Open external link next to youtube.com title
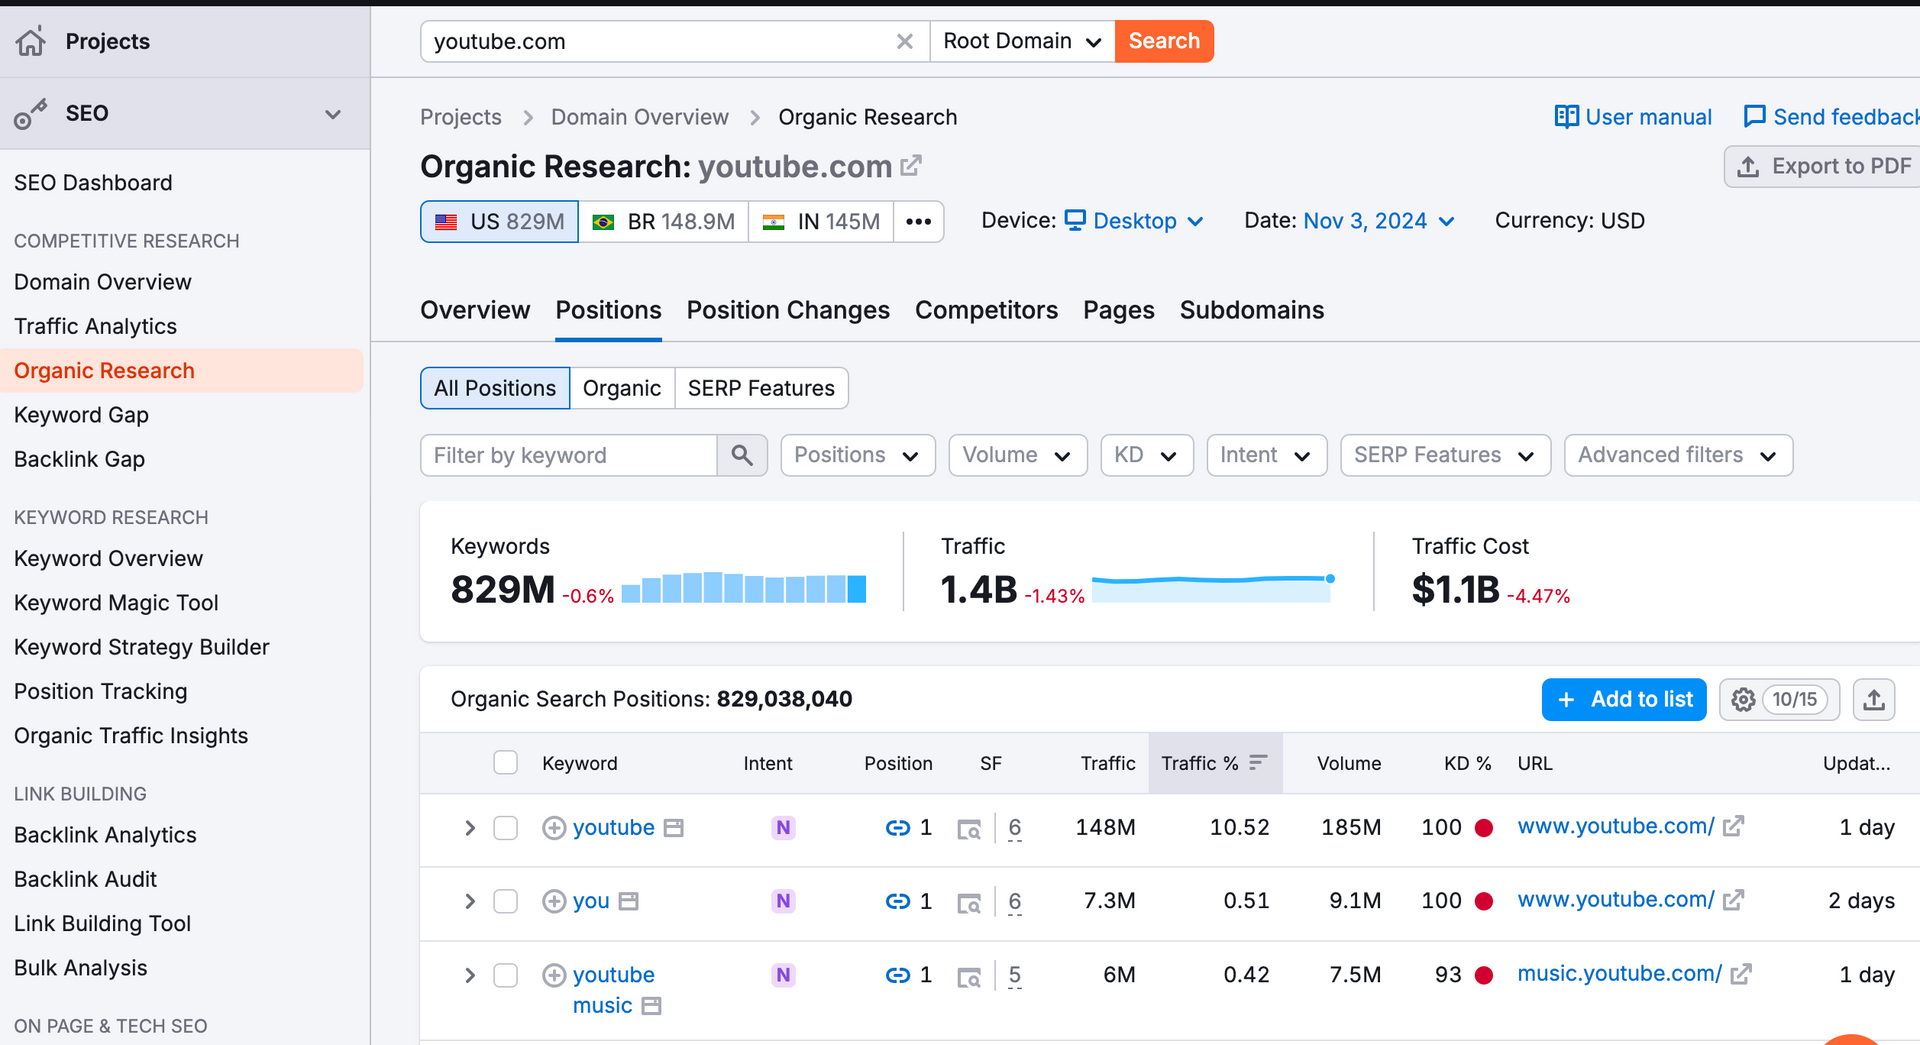 click(911, 165)
